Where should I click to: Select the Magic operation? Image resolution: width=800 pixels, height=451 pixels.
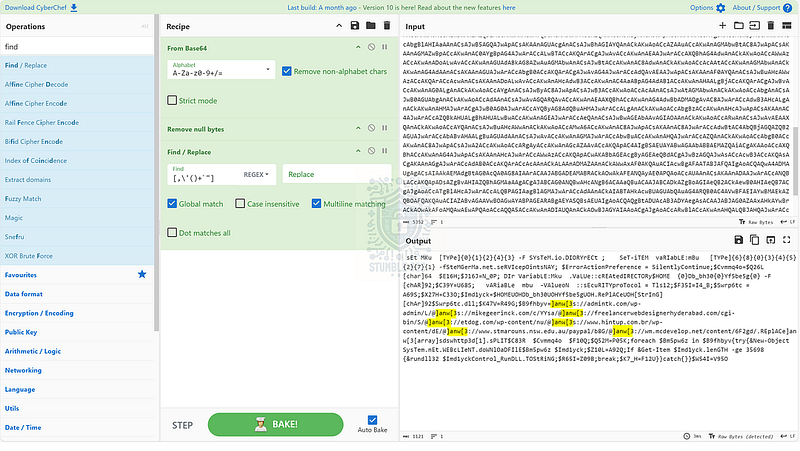click(77, 218)
